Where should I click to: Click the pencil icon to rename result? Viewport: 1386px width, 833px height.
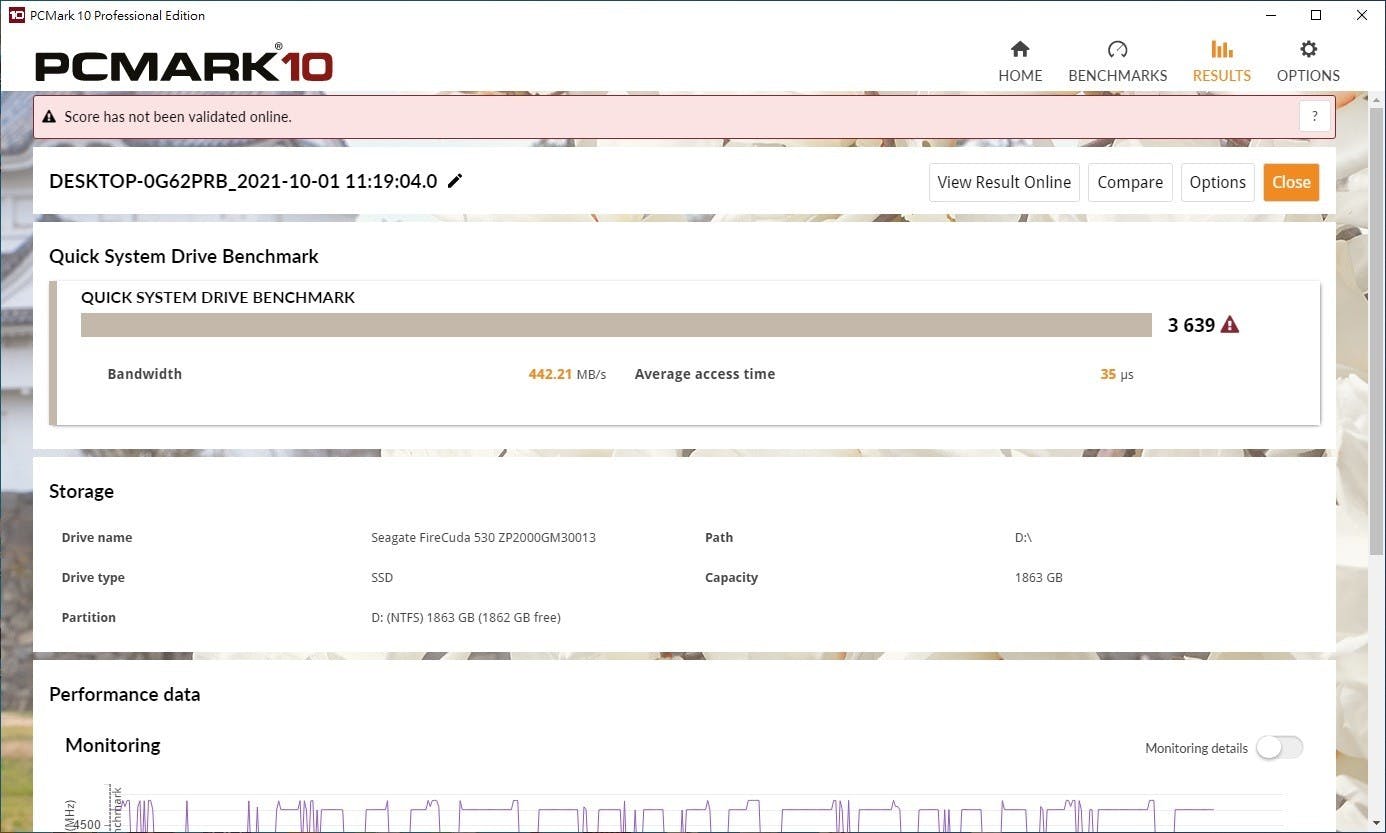tap(455, 181)
